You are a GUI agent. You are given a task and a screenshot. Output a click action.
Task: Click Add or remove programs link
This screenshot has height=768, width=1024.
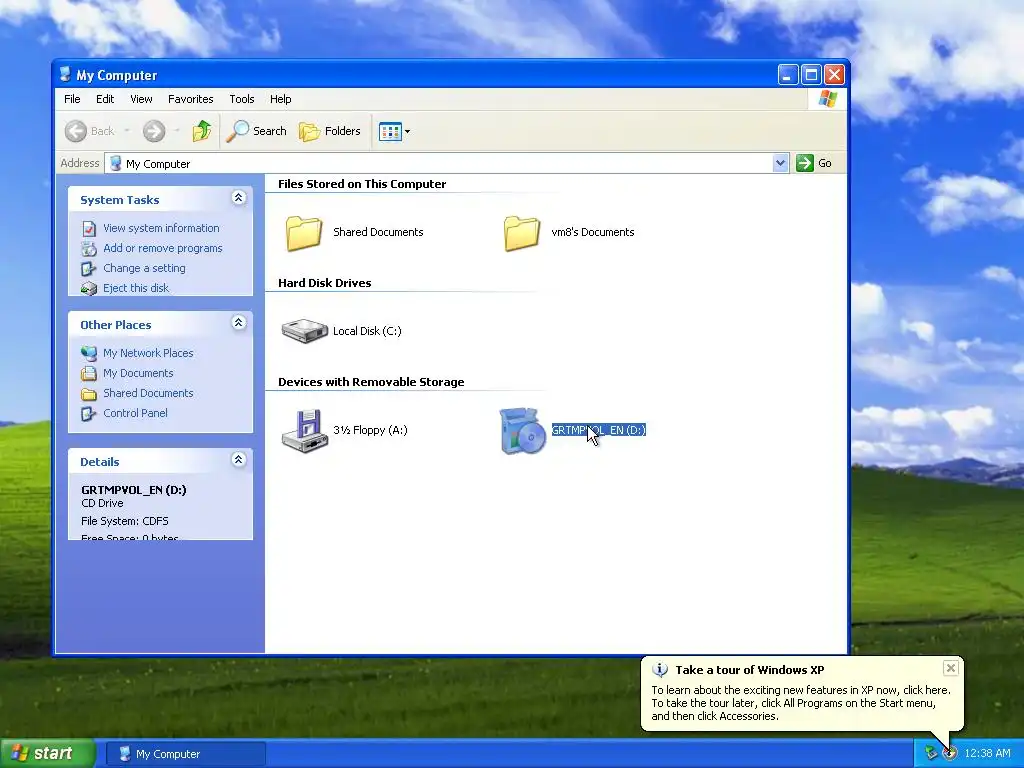[x=163, y=248]
